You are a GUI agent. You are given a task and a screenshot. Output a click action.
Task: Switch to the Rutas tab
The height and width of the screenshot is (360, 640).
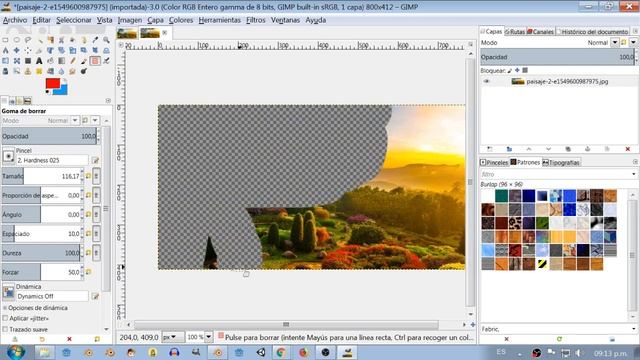pos(515,31)
